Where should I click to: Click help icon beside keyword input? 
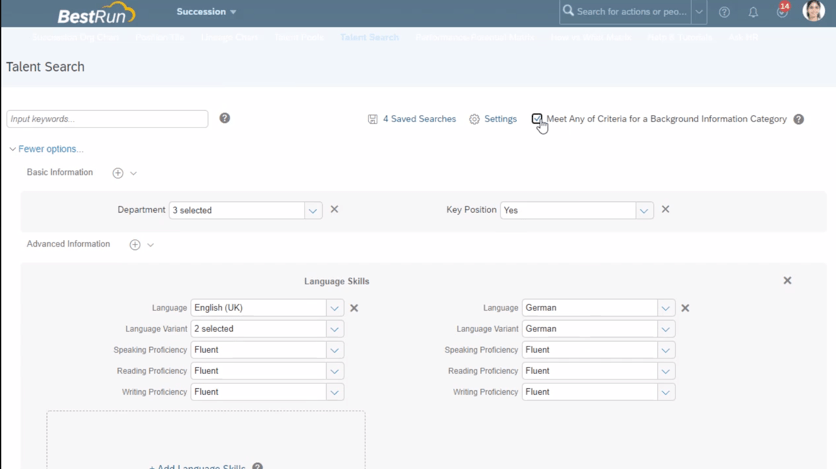click(x=224, y=118)
